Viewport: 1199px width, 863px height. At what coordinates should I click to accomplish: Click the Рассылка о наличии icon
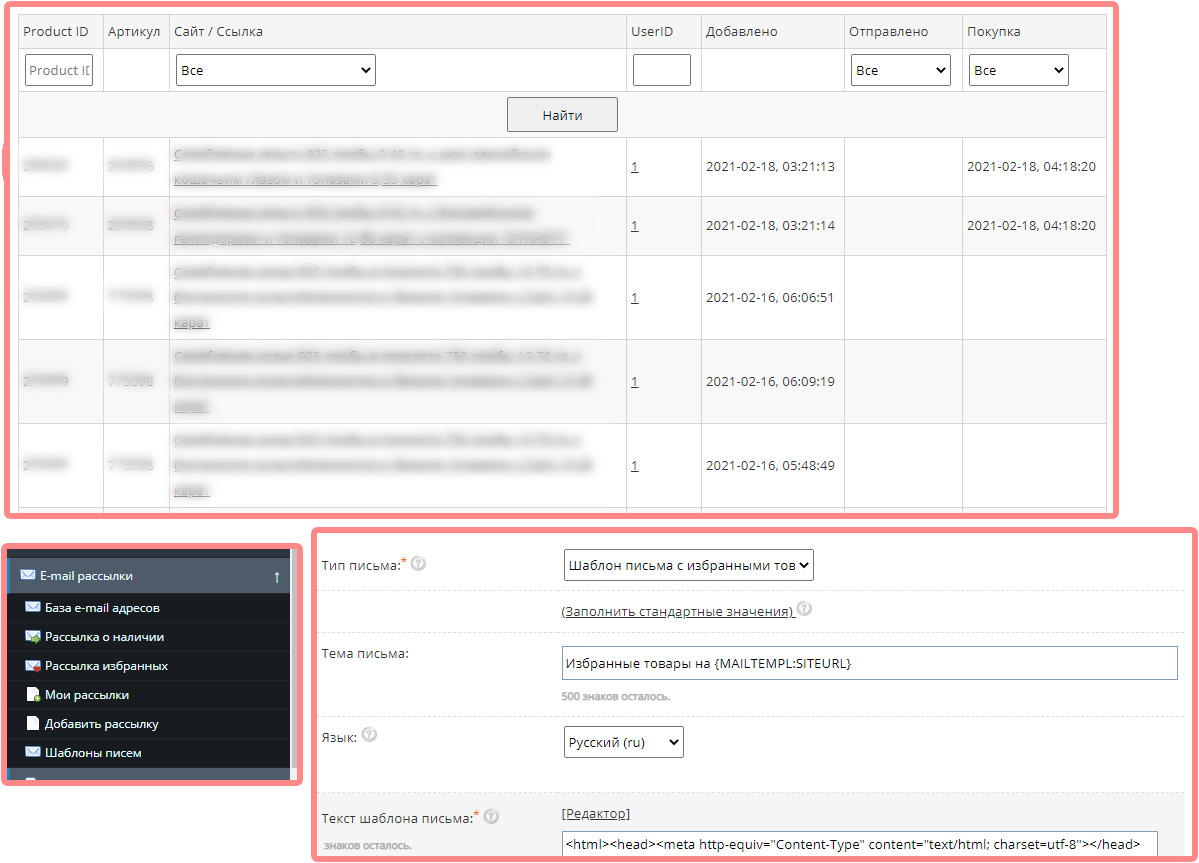click(x=33, y=636)
